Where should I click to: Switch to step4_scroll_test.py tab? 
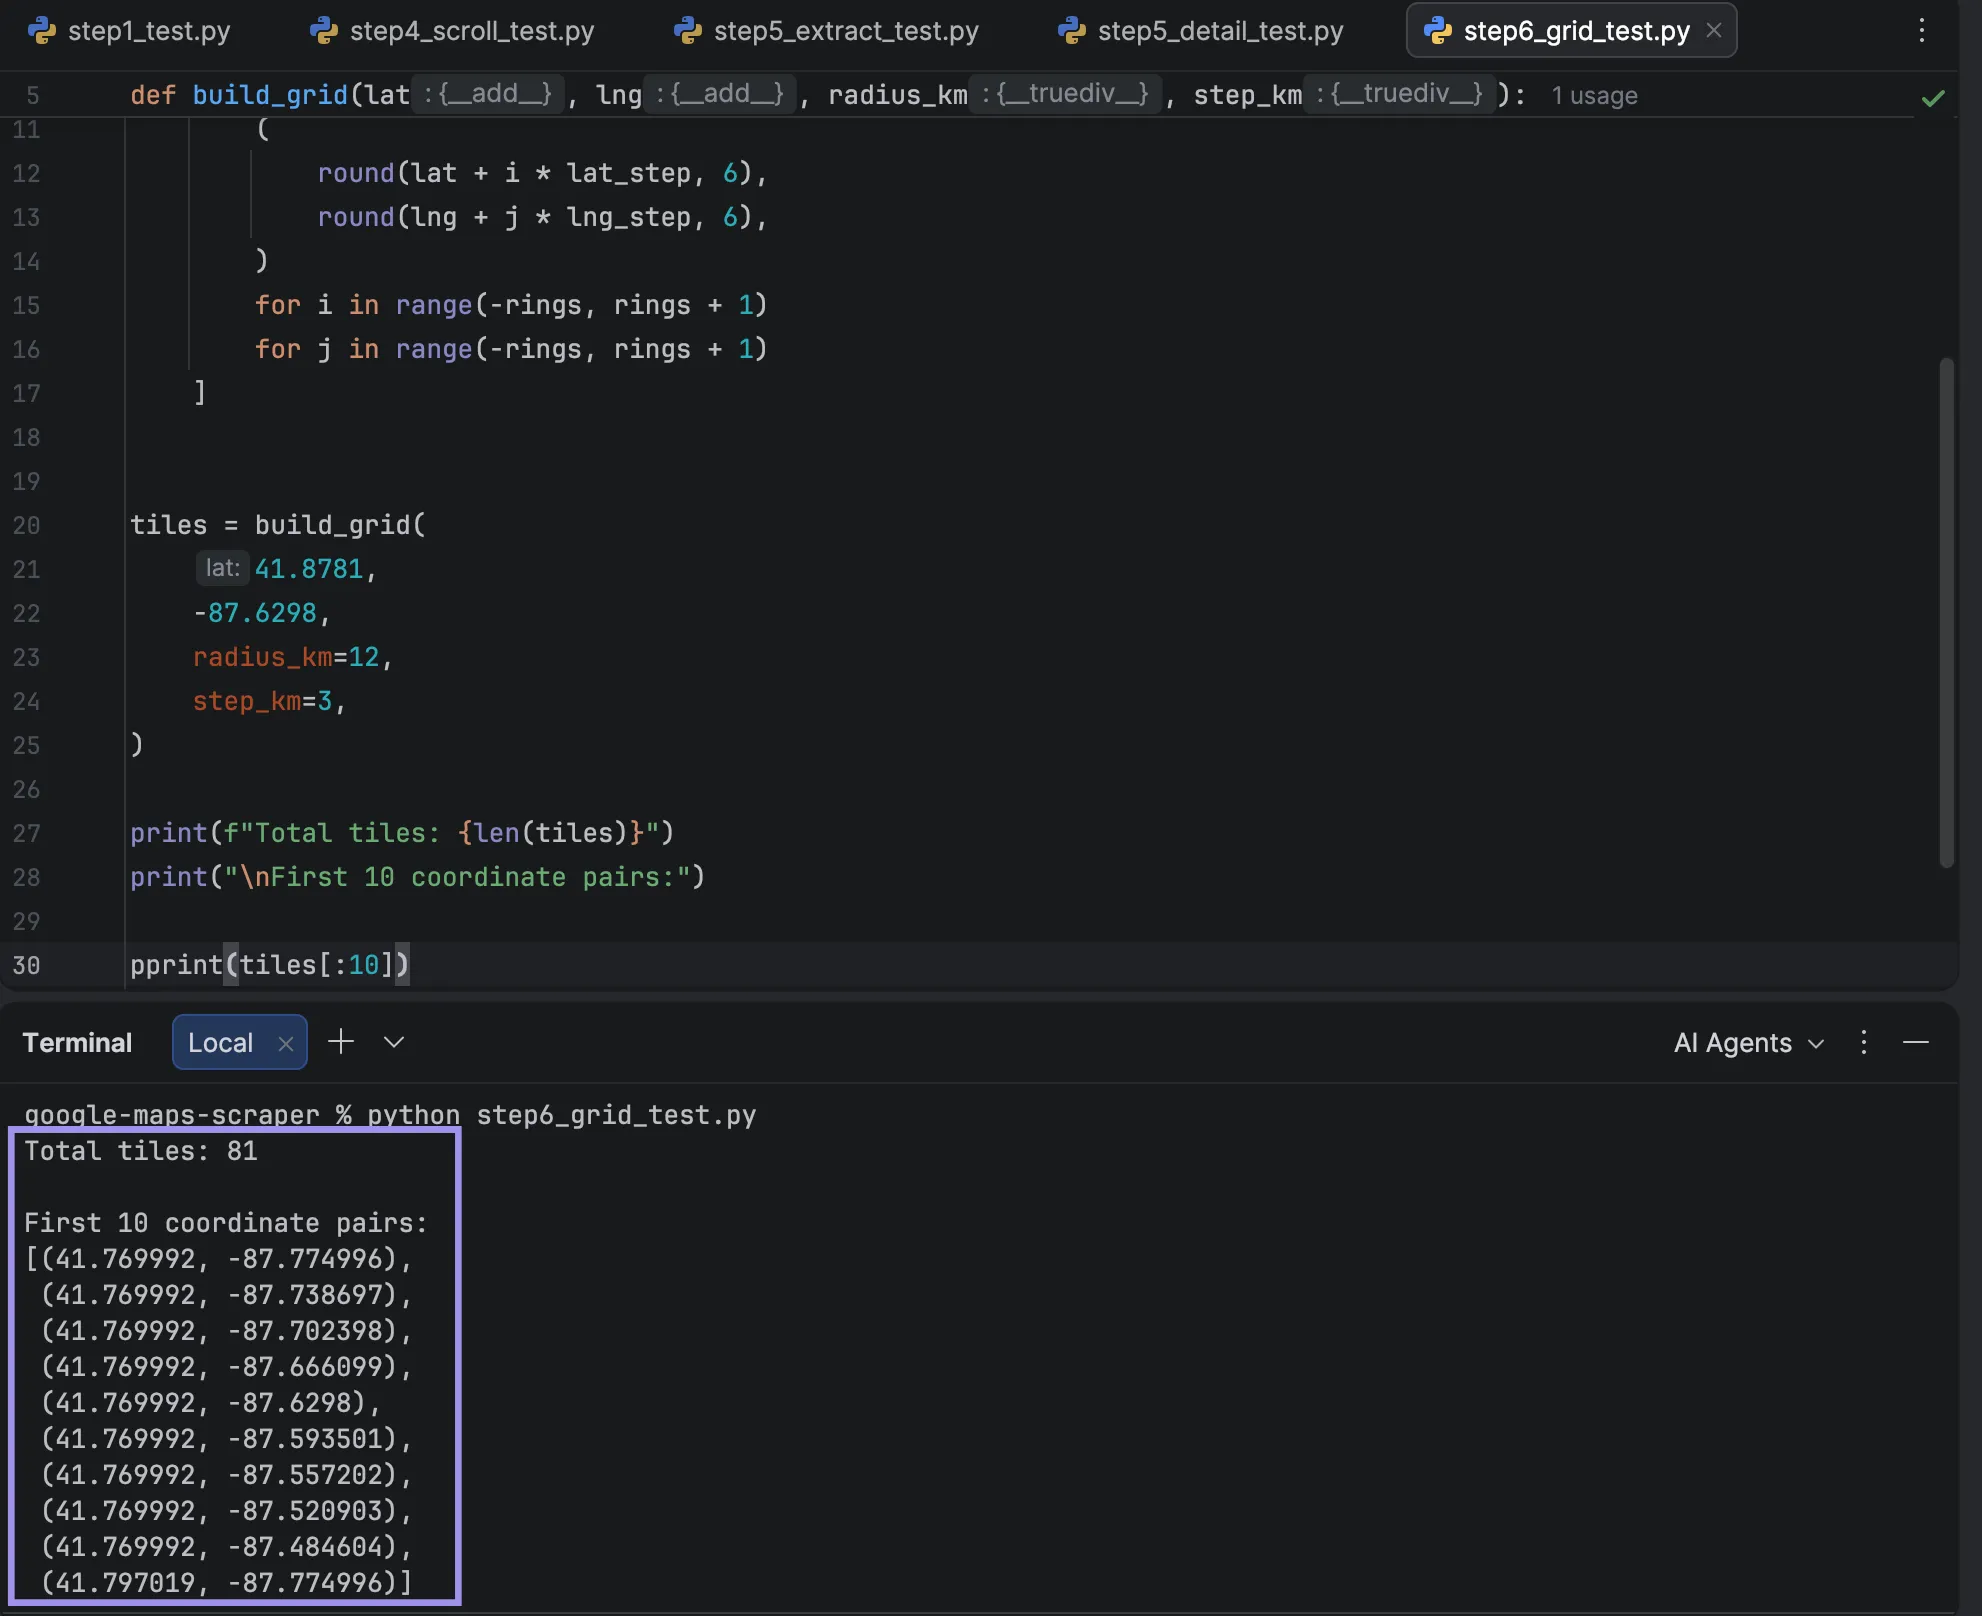(x=452, y=31)
